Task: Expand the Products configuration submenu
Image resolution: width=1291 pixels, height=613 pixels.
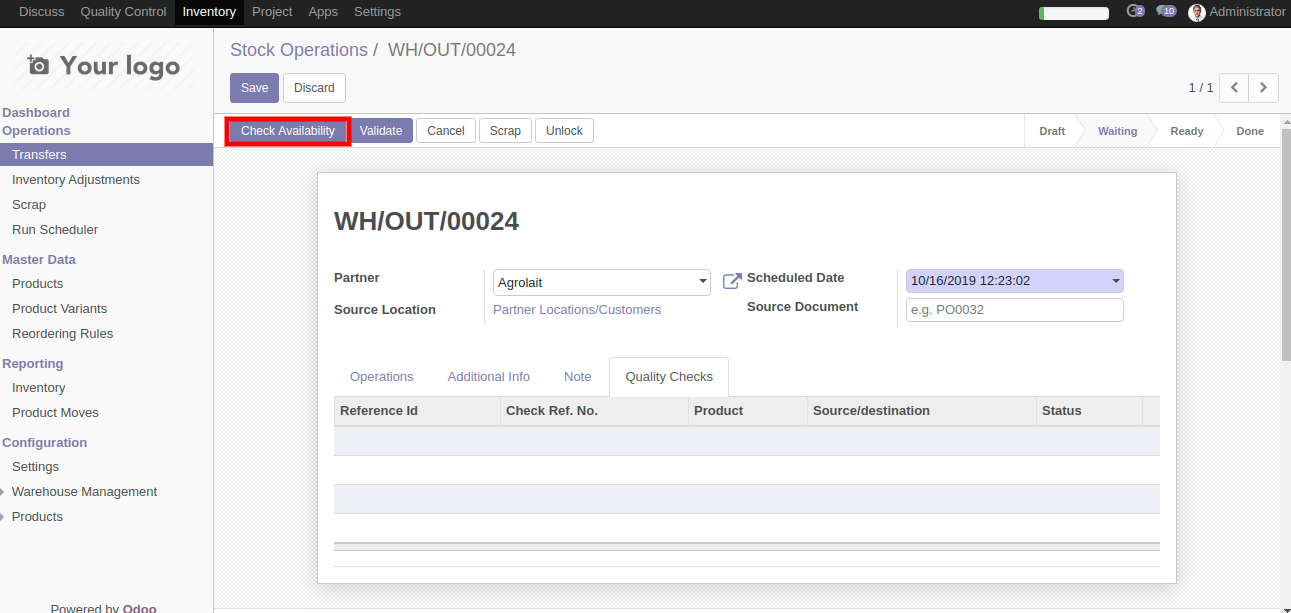Action: [37, 517]
